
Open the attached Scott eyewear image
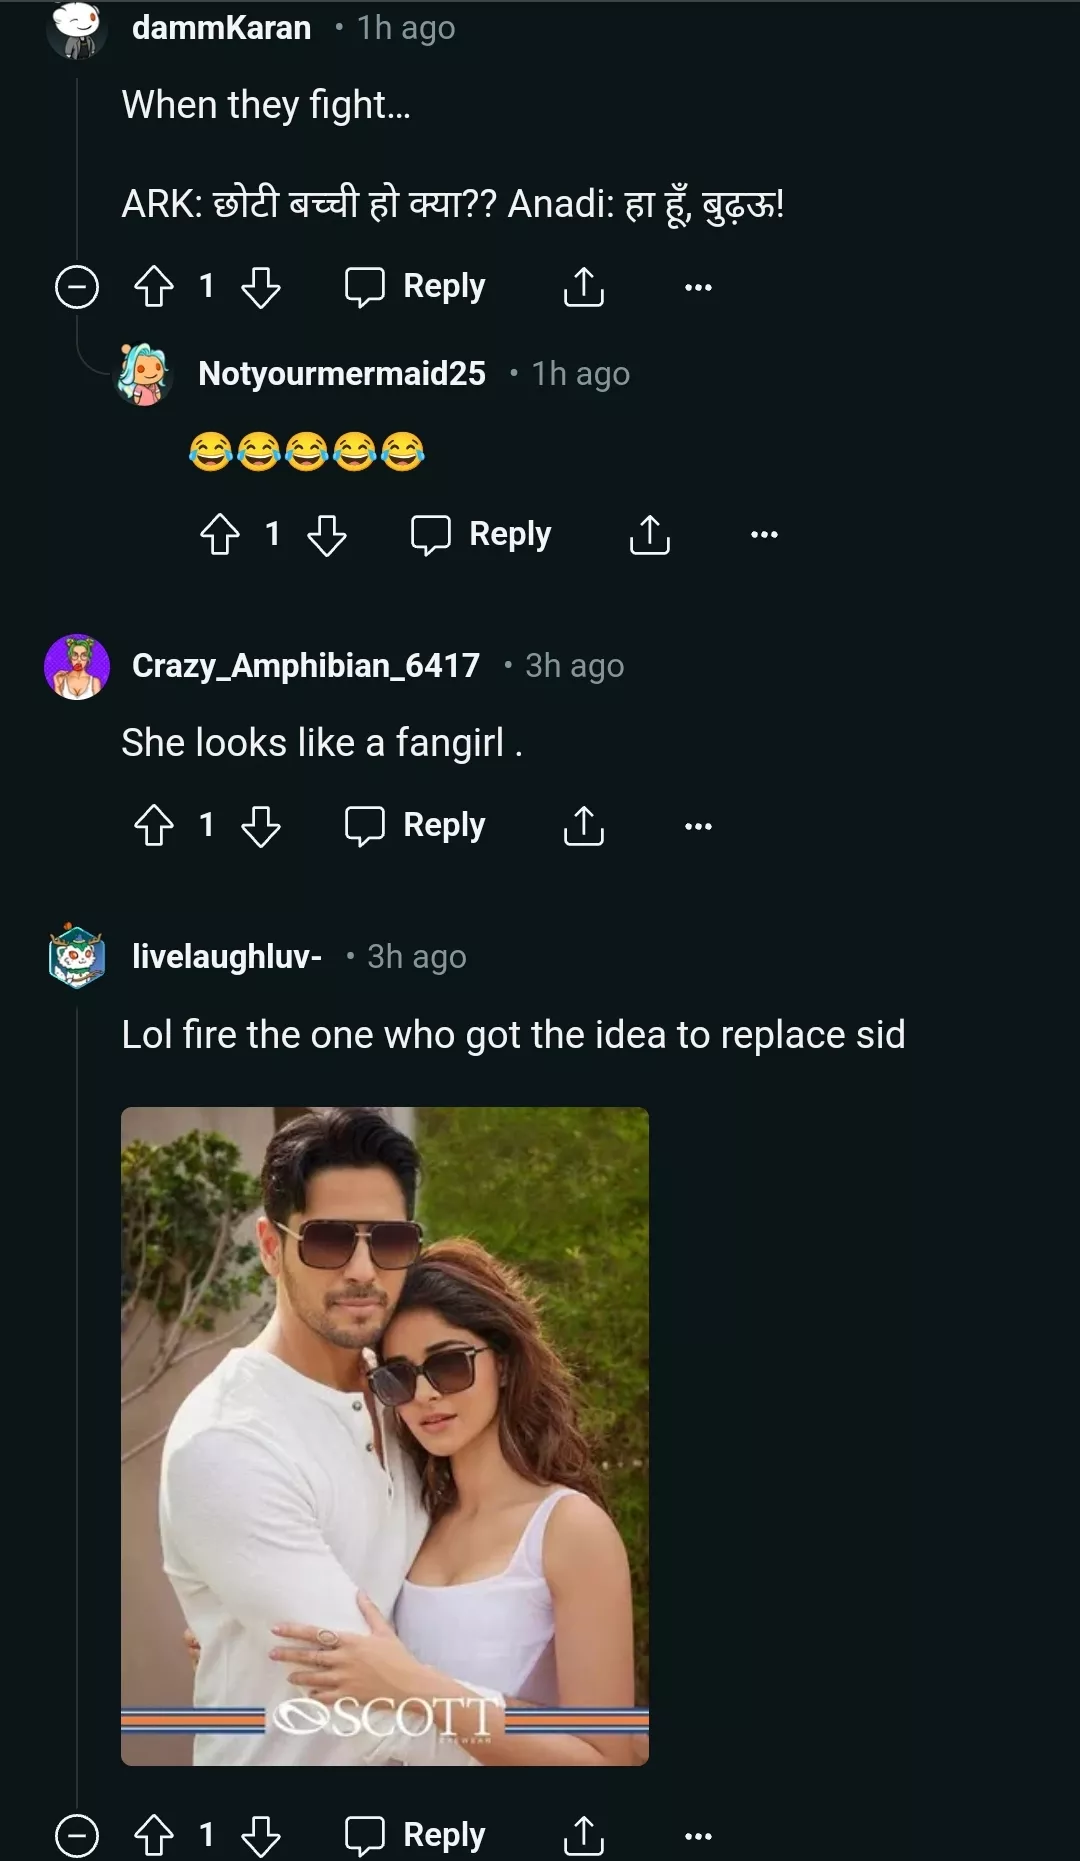point(385,1436)
